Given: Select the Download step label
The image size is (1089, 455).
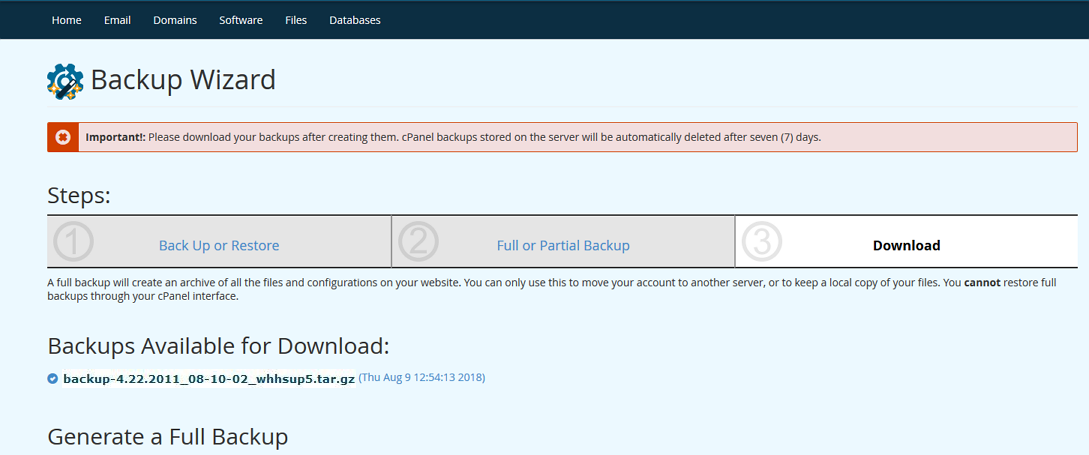Looking at the screenshot, I should pyautogui.click(x=906, y=245).
